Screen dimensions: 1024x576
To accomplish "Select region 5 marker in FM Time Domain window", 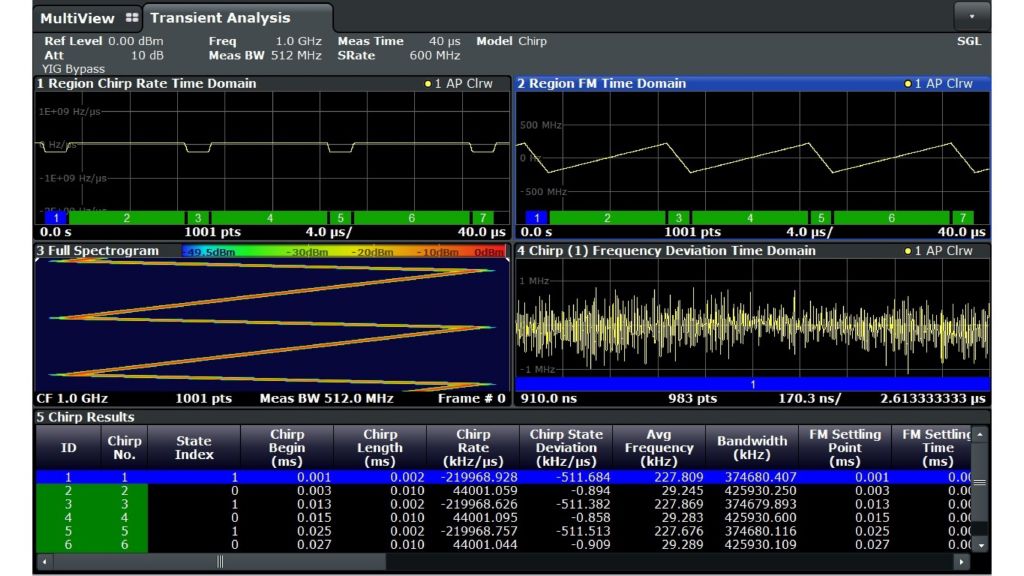I will [x=820, y=217].
